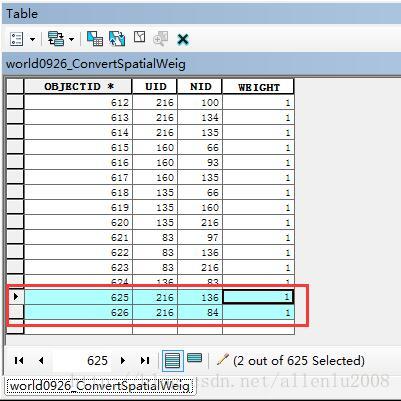Click the grayed Zoom To Selected icon
The height and width of the screenshot is (401, 401).
pos(160,39)
